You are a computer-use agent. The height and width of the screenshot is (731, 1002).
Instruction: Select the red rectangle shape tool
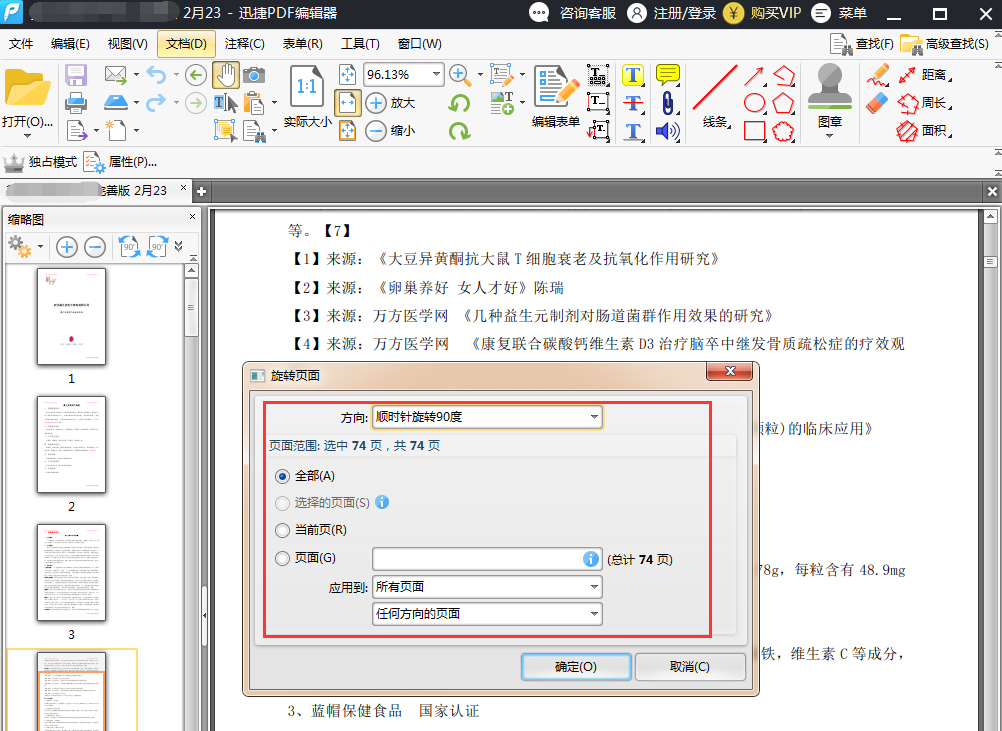pyautogui.click(x=755, y=131)
